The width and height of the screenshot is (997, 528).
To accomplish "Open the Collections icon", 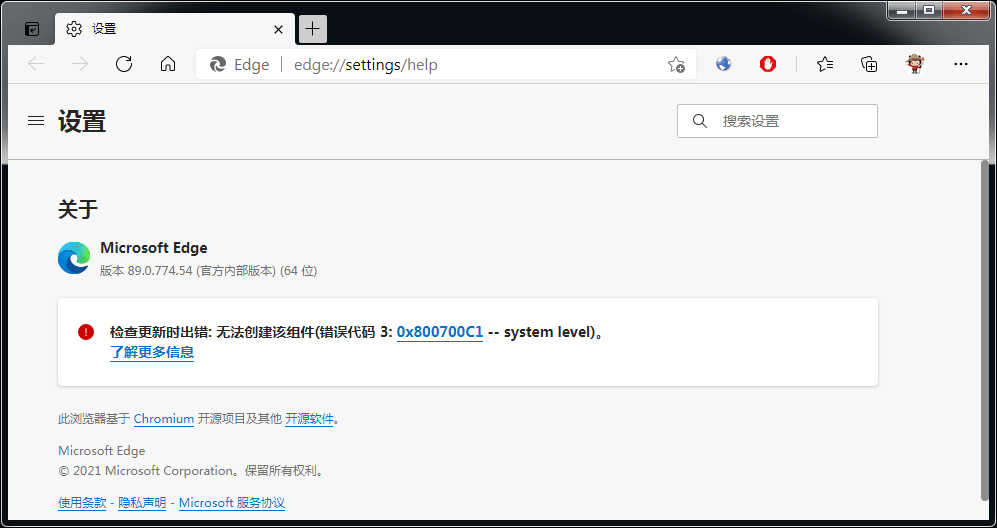I will pos(869,64).
